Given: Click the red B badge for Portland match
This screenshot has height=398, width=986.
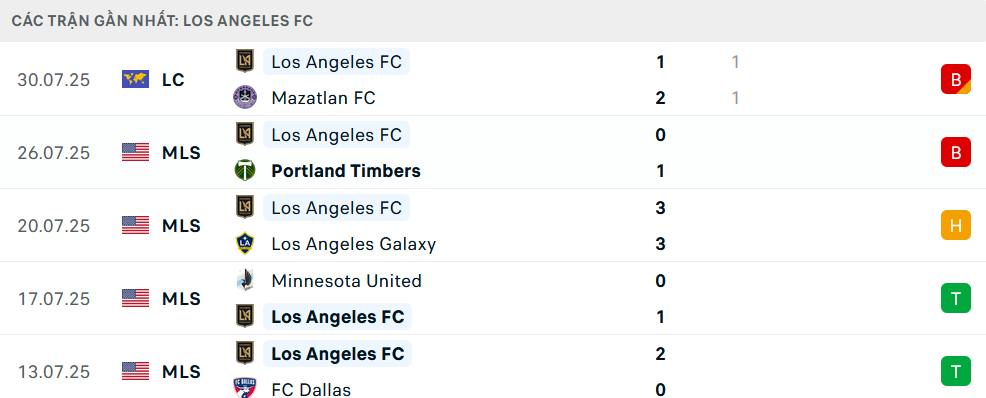Looking at the screenshot, I should click(956, 152).
